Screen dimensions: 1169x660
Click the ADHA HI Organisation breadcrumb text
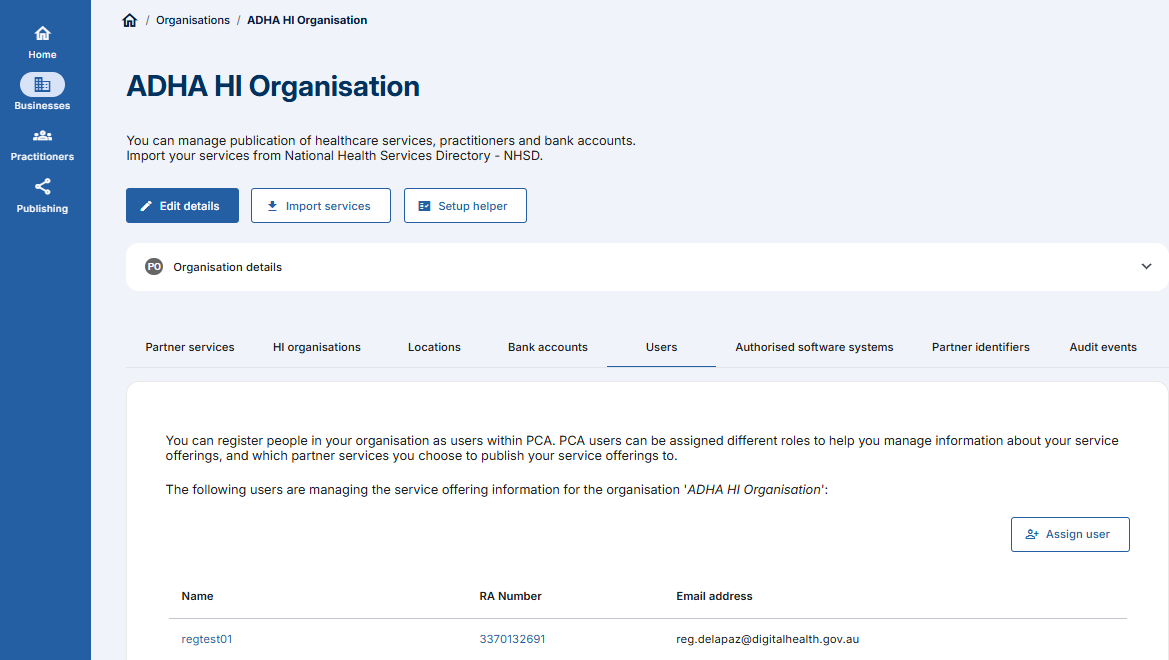(x=307, y=20)
